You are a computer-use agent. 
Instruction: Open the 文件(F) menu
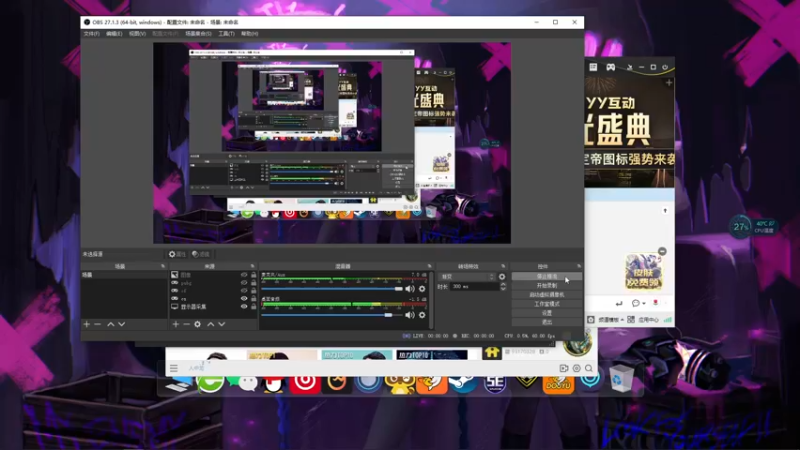click(x=91, y=34)
